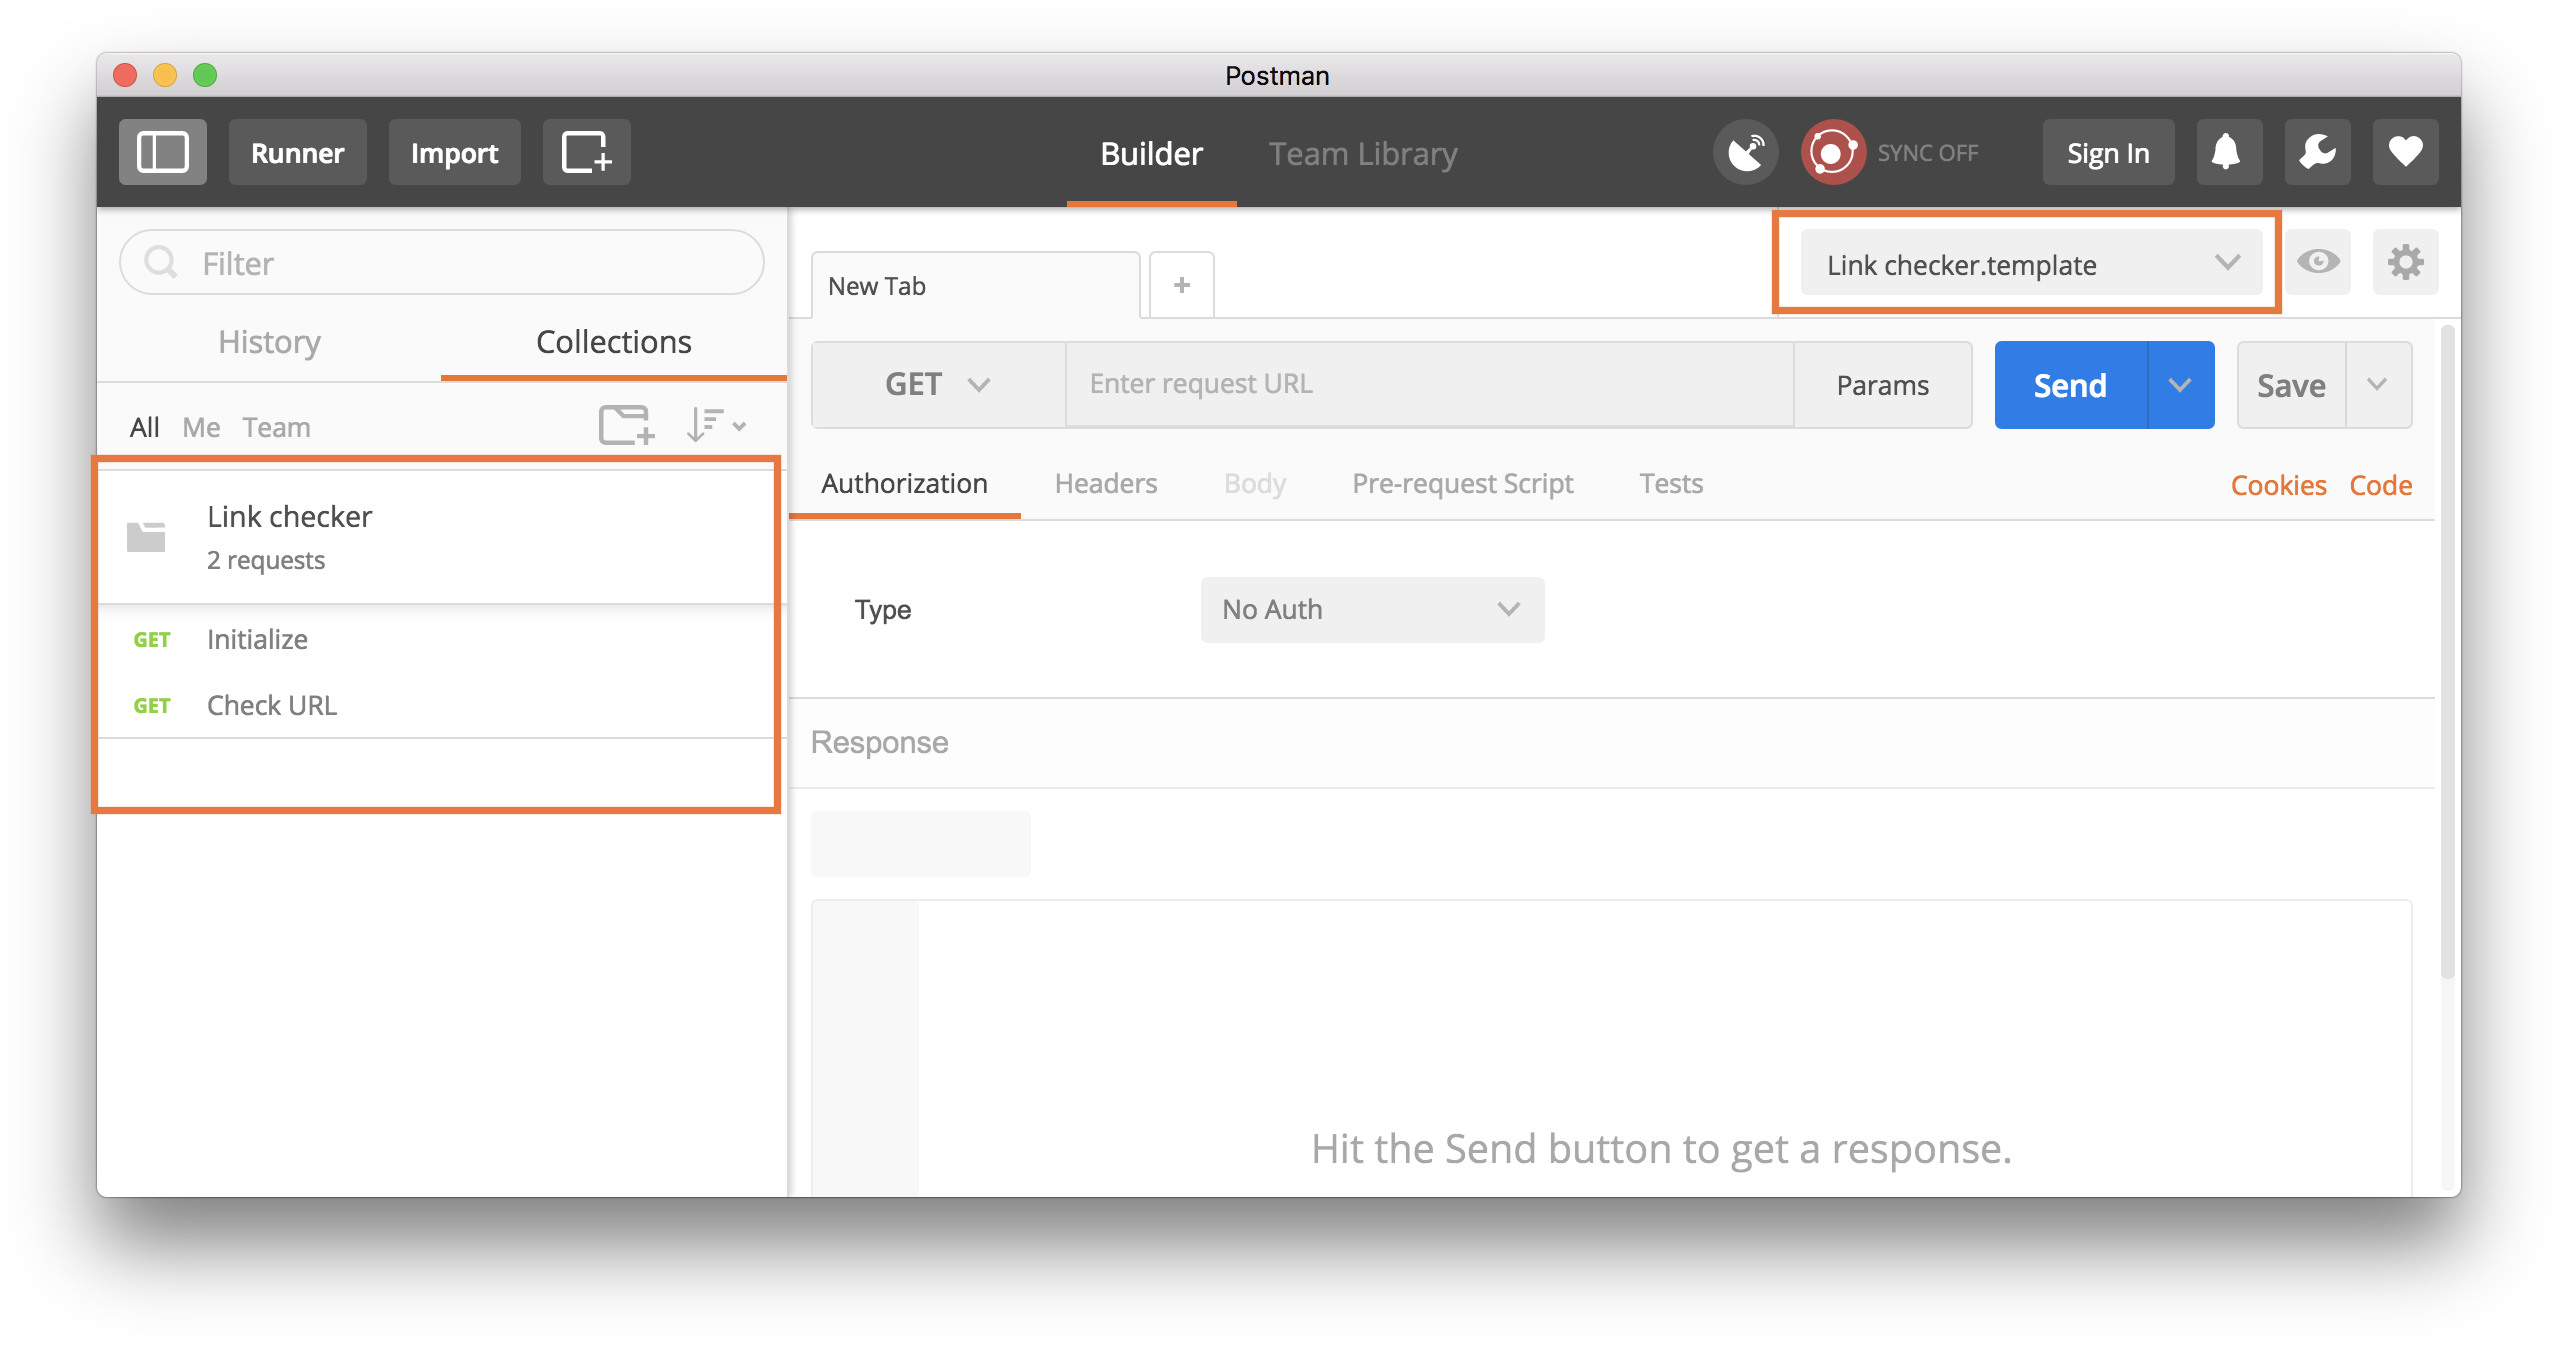Viewport: 2557px width, 1345px height.
Task: Click the Type label in Authorization
Action: pos(882,609)
